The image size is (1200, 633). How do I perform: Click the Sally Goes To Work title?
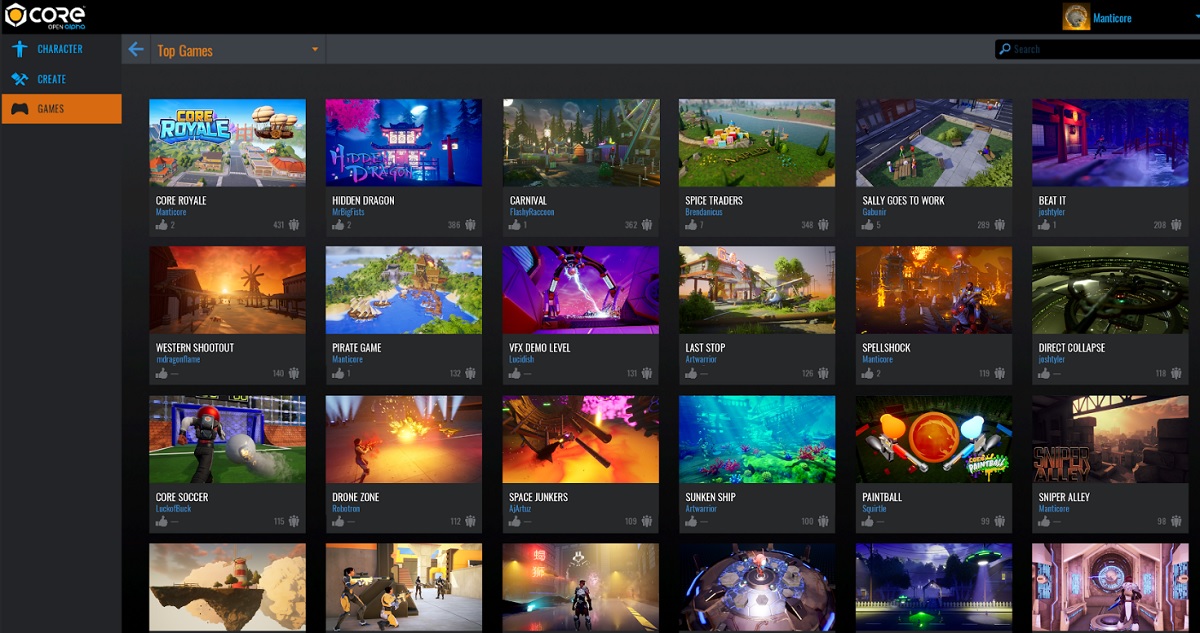[903, 200]
